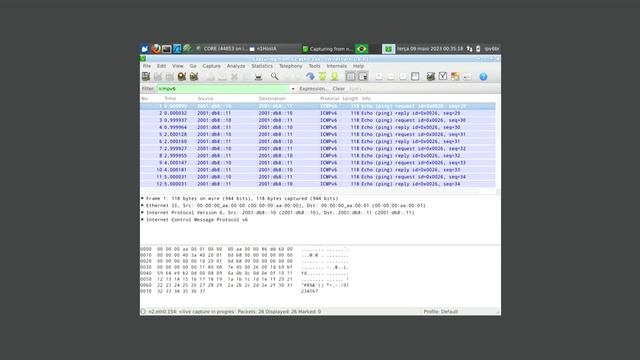Open the Help menu
The image size is (640, 360).
(x=358, y=66)
